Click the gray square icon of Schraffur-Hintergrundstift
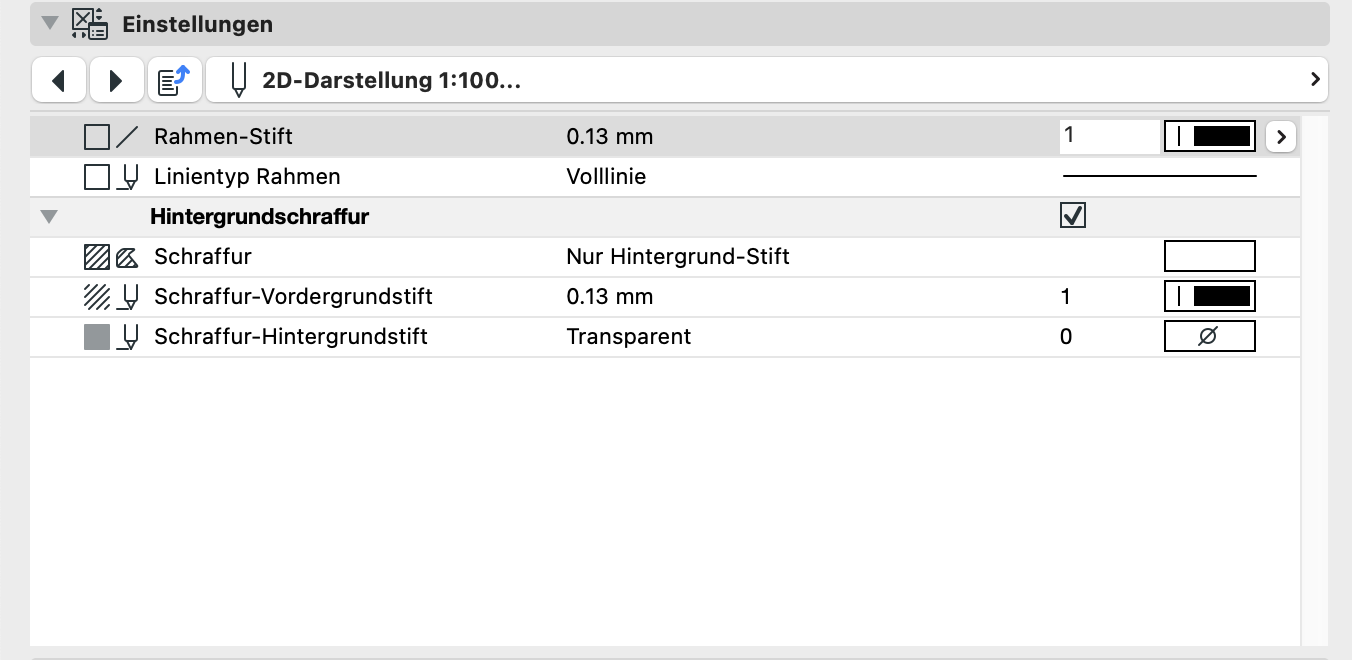1352x660 pixels. click(97, 337)
